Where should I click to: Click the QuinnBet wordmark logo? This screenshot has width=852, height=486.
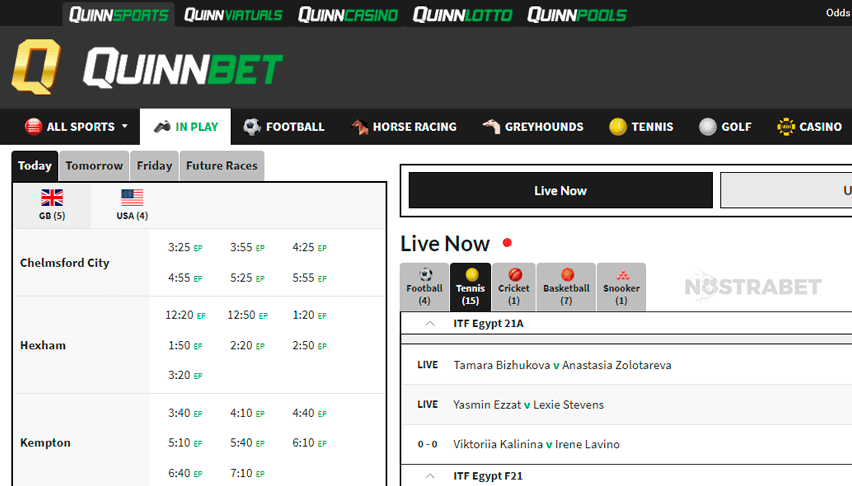tap(183, 67)
